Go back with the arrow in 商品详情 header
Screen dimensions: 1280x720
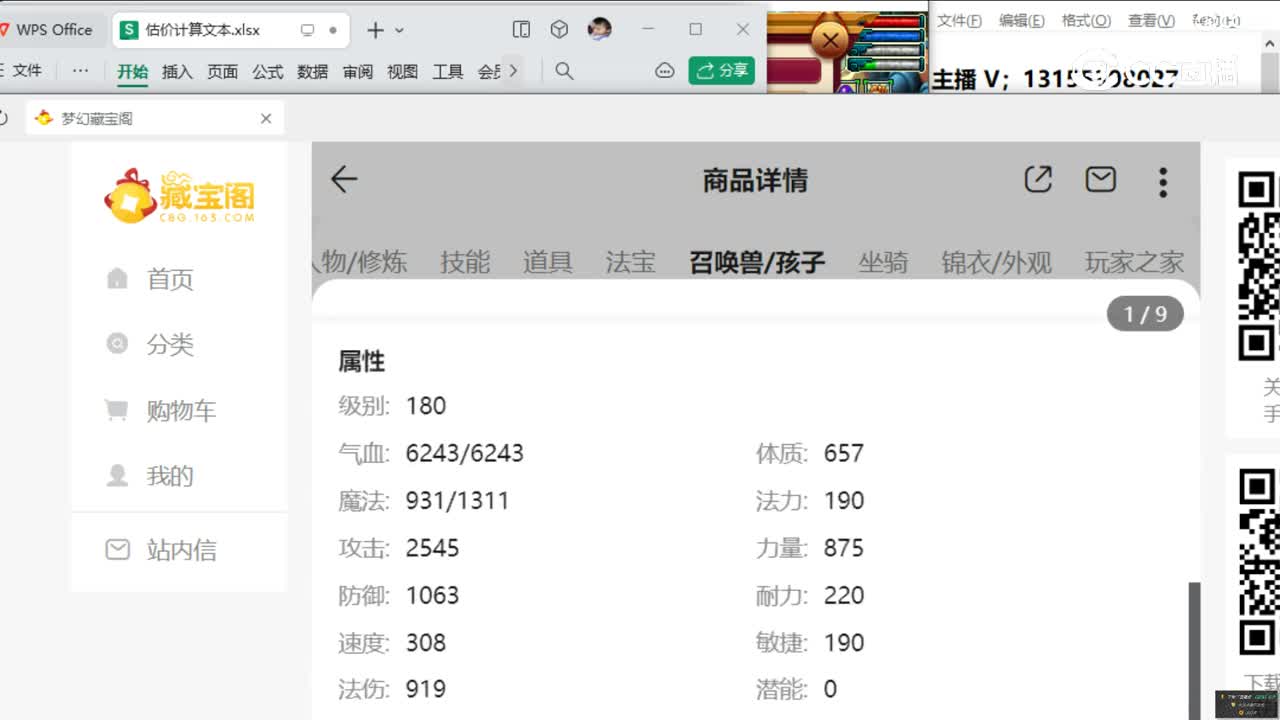[344, 180]
